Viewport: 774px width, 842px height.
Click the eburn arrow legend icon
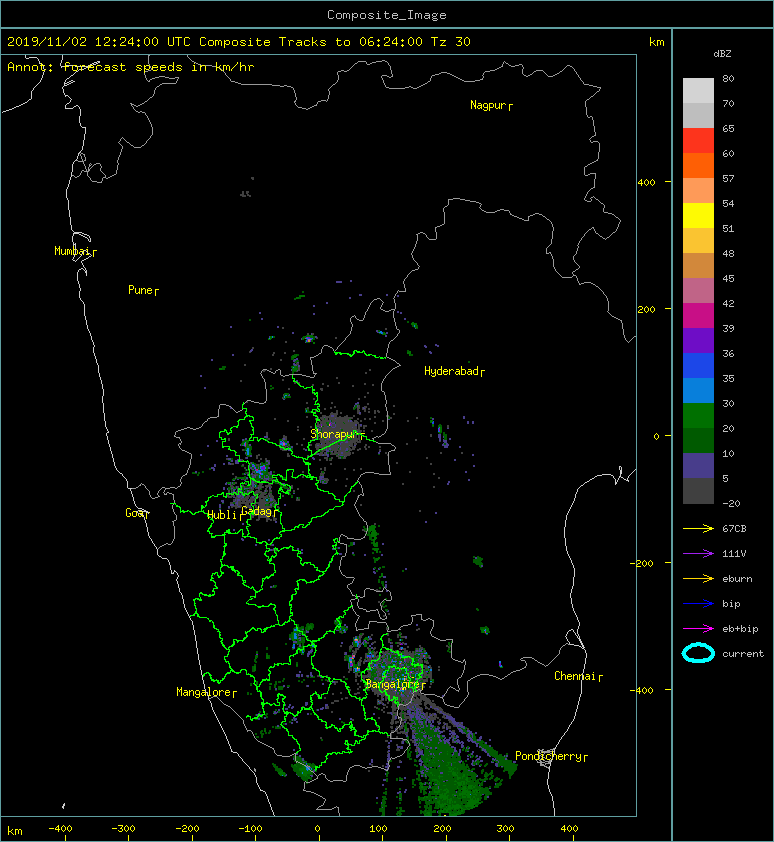click(x=698, y=579)
